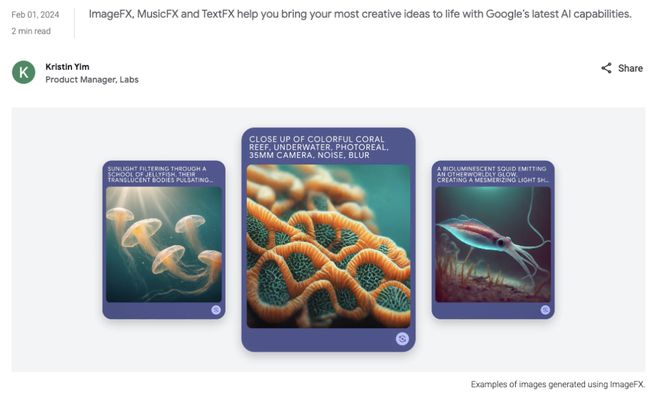Click the 2 min read label

[x=31, y=31]
